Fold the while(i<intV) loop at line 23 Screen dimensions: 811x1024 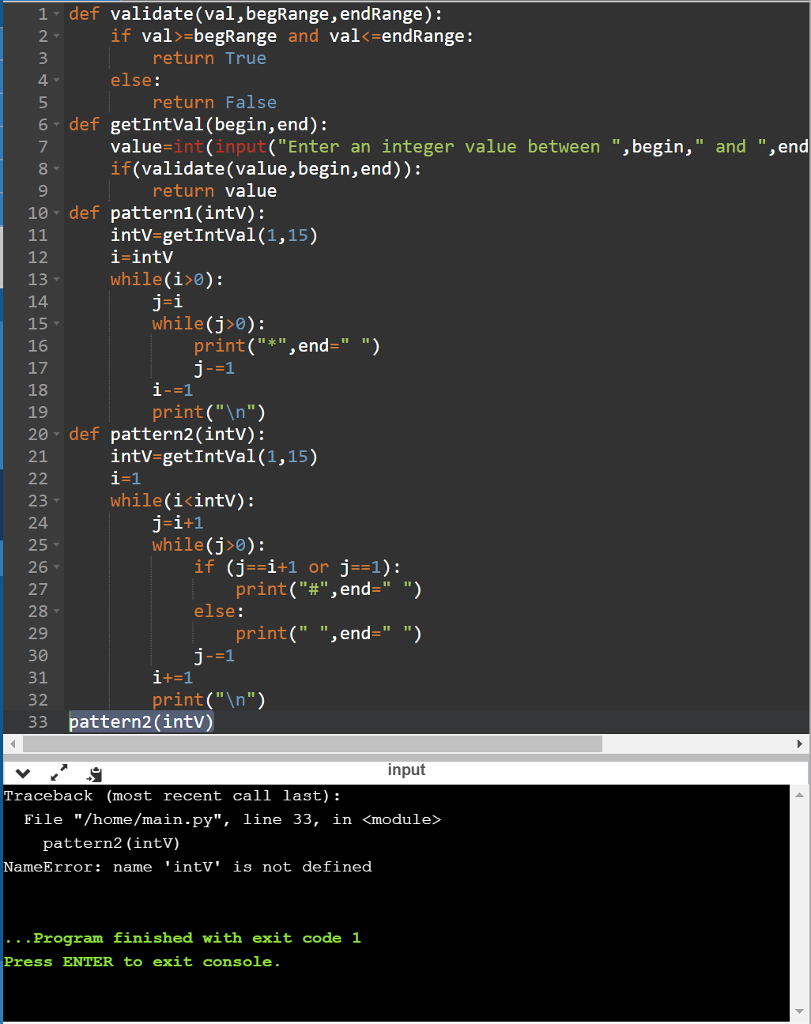coord(57,501)
